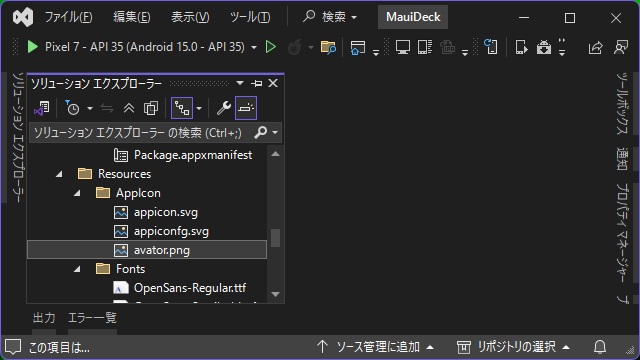Screen dimensions: 640x360
Task: Collapse all with the double chevron icon
Action: click(x=129, y=108)
